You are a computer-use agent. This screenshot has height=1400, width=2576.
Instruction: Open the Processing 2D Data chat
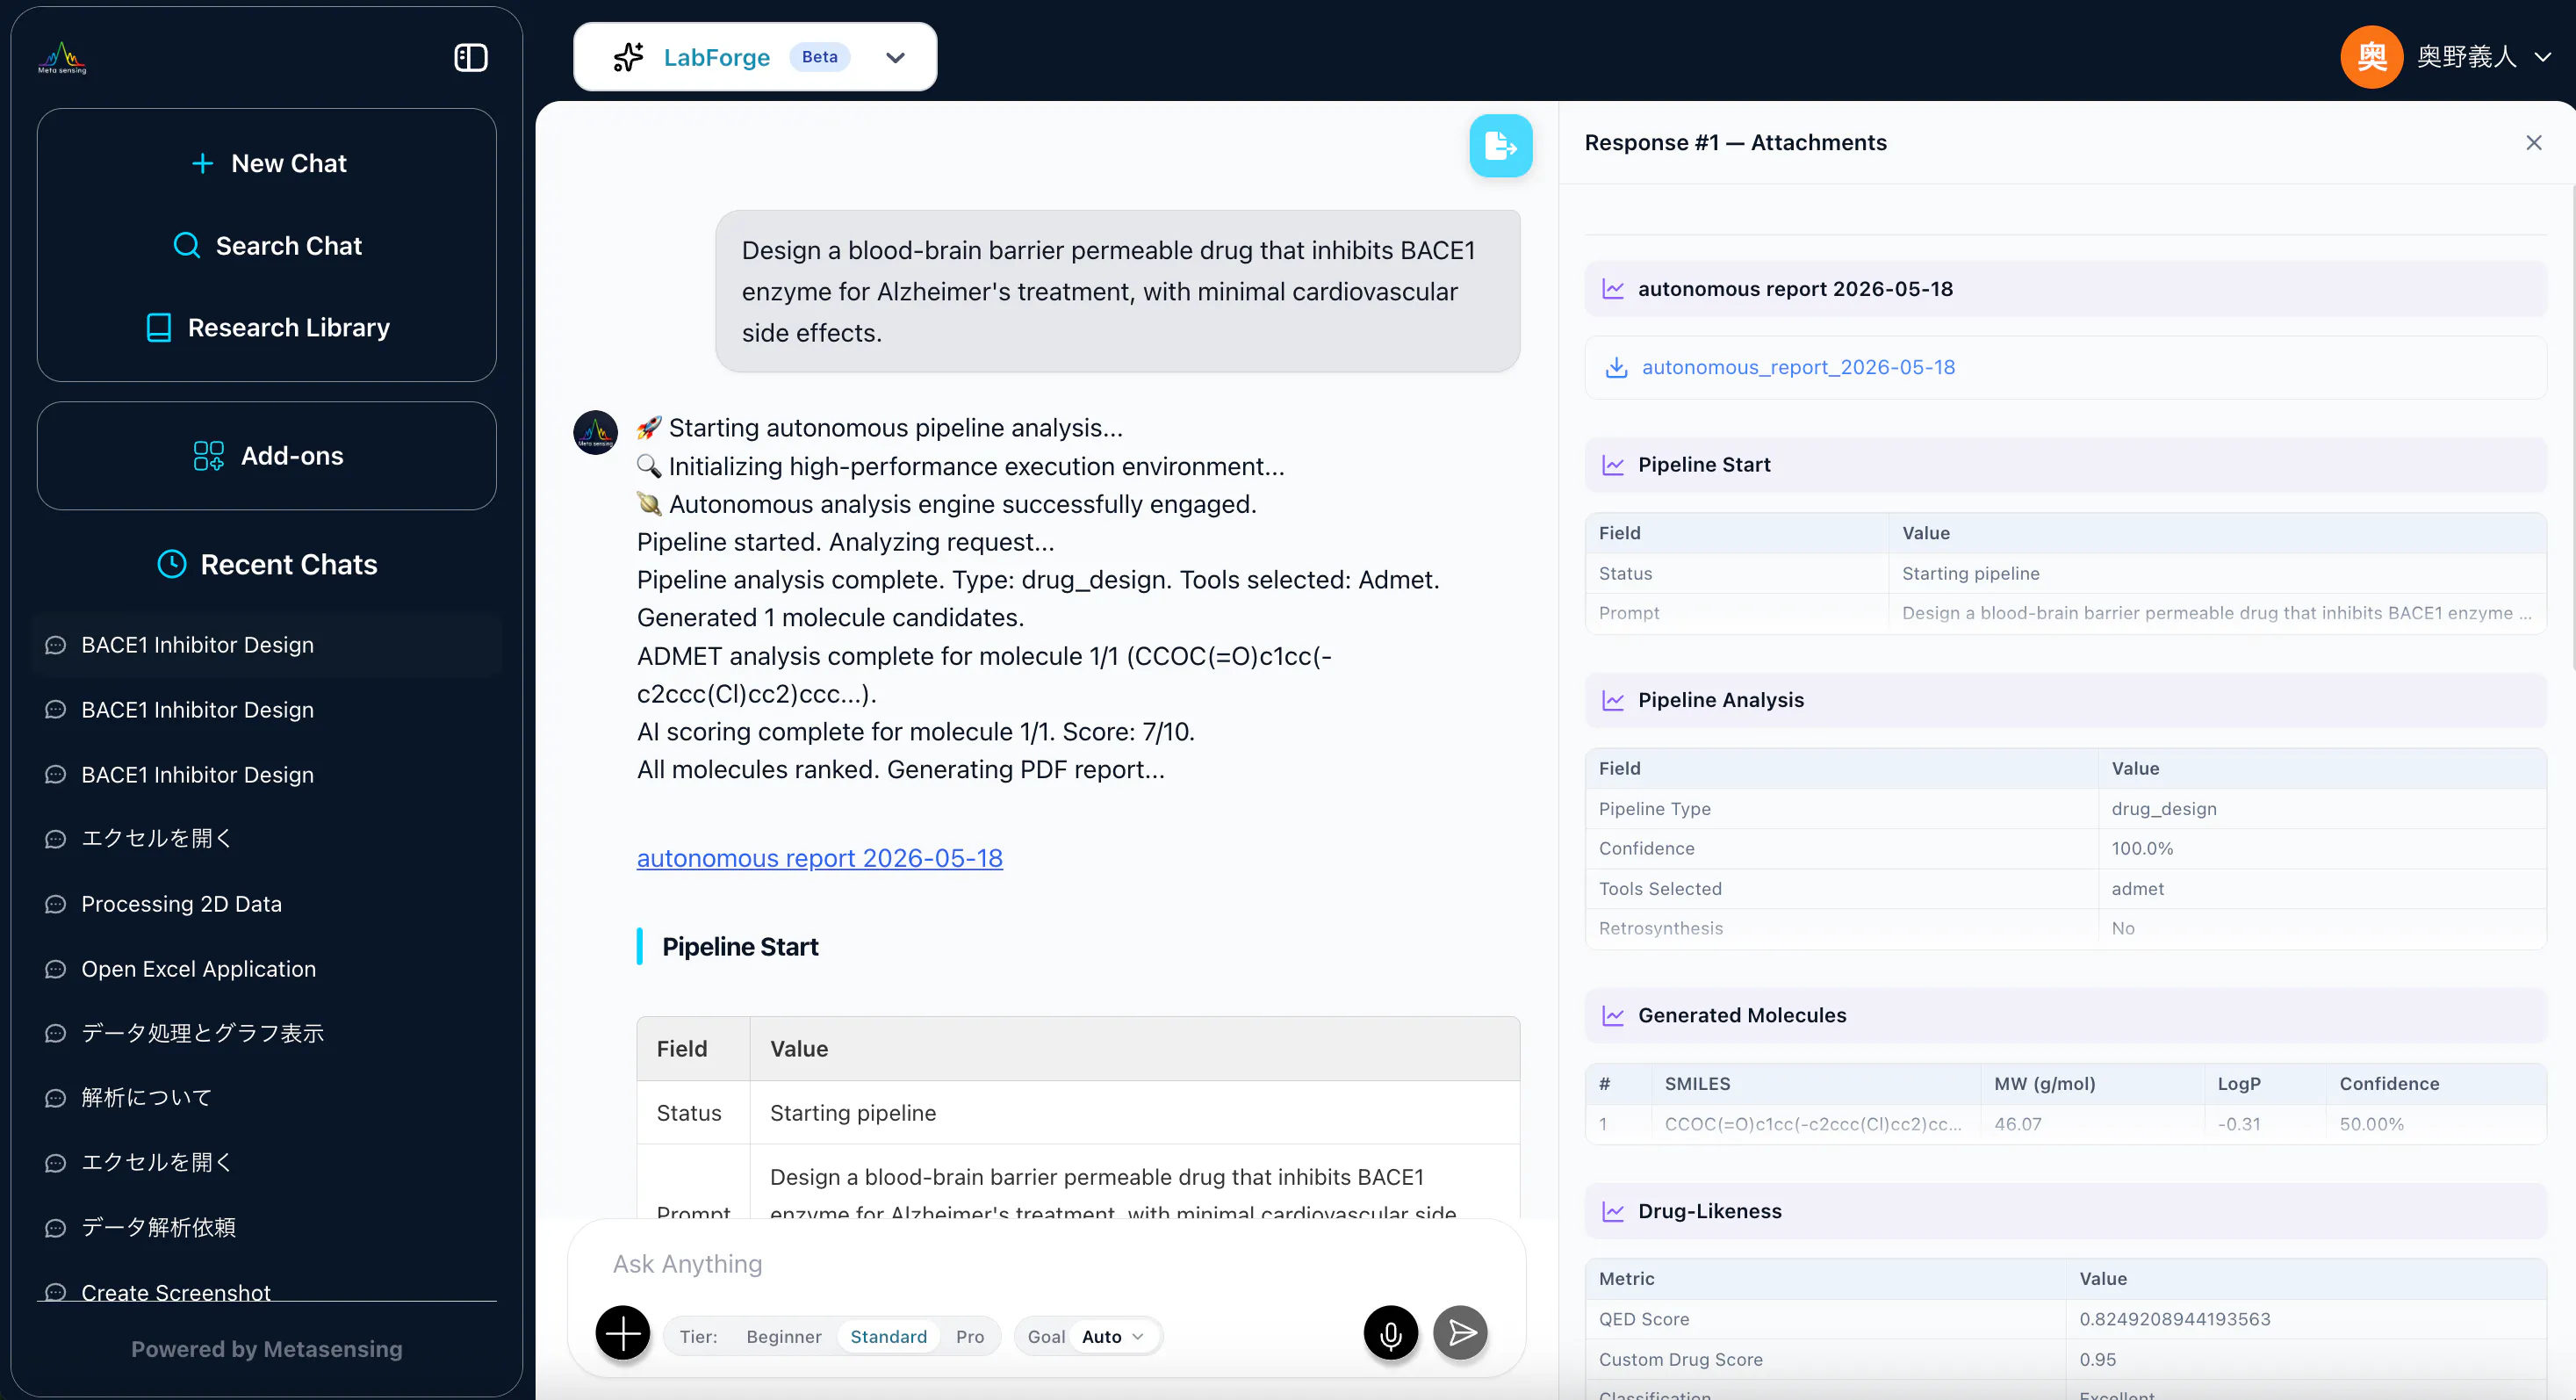[266, 904]
